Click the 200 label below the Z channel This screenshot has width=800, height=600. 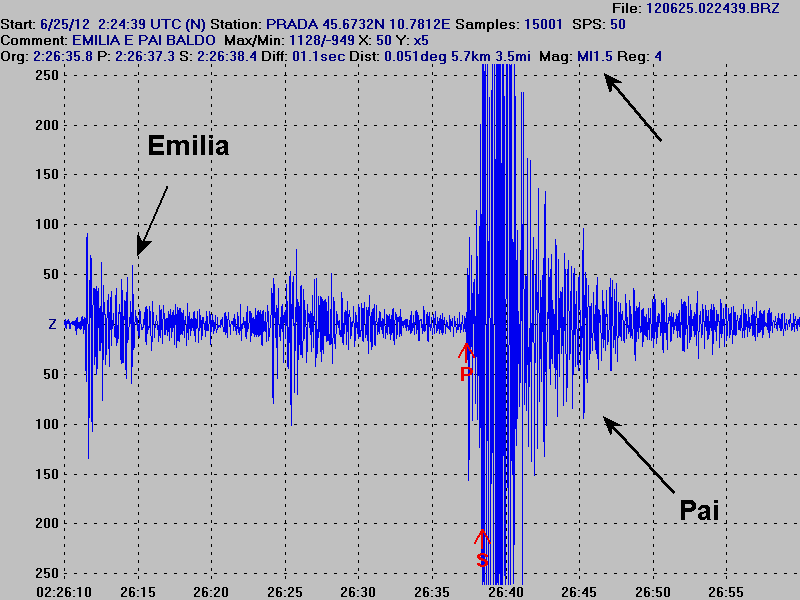(47, 523)
